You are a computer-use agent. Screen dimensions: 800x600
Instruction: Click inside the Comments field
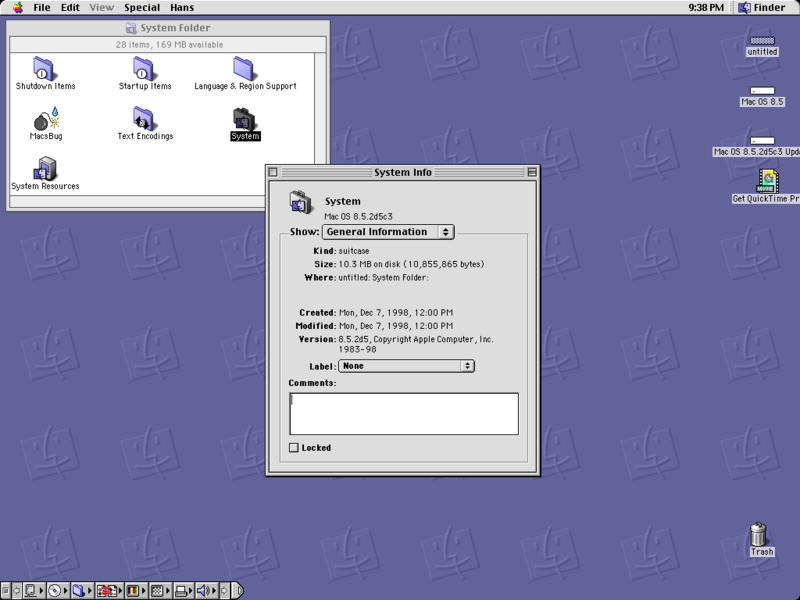(x=403, y=412)
